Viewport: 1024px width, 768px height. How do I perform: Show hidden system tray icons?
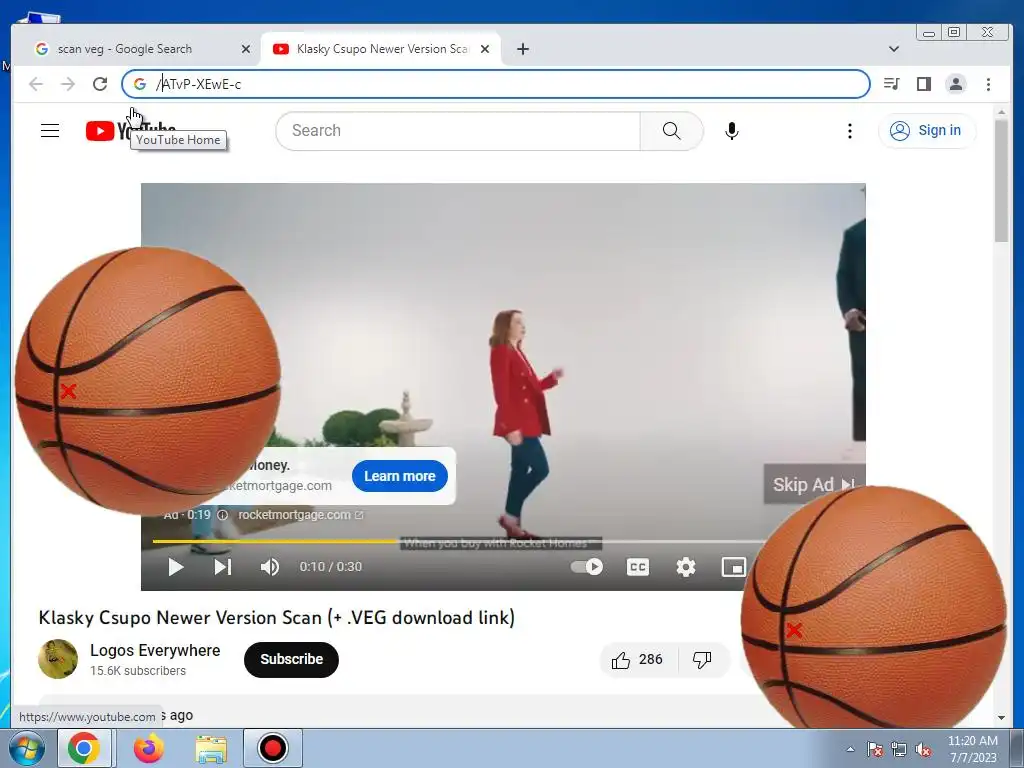pyautogui.click(x=850, y=749)
